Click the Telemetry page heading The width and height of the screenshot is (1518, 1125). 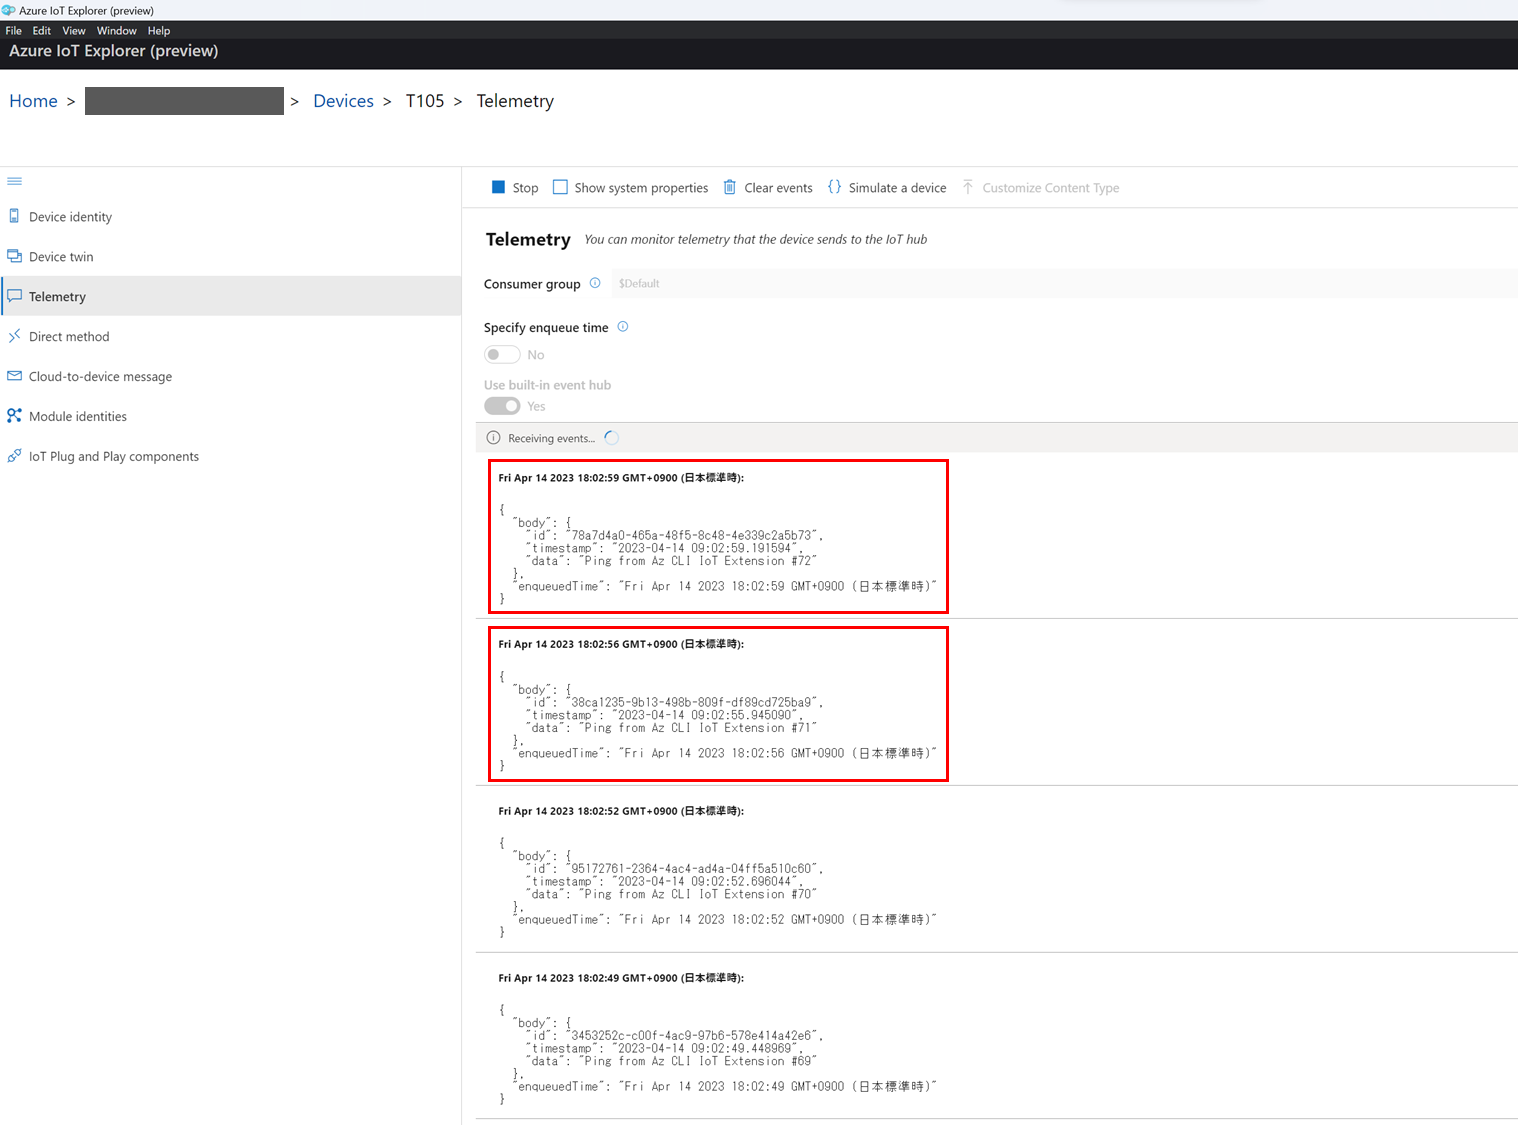[528, 239]
